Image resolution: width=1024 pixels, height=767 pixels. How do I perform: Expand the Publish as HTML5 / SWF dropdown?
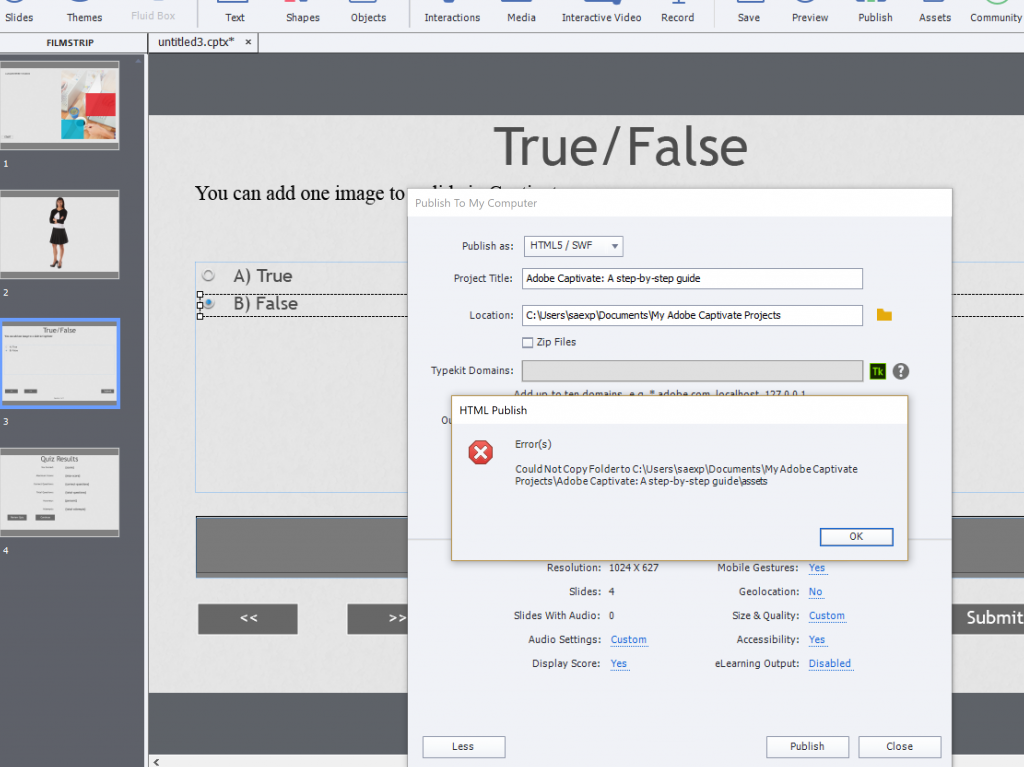[574, 246]
